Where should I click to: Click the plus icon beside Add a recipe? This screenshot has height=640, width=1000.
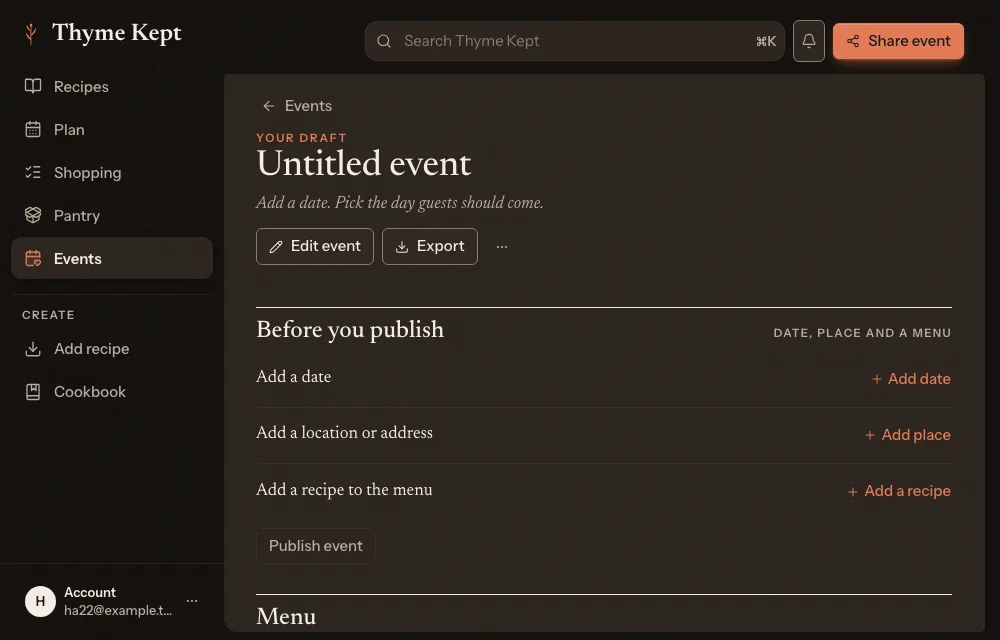click(853, 491)
